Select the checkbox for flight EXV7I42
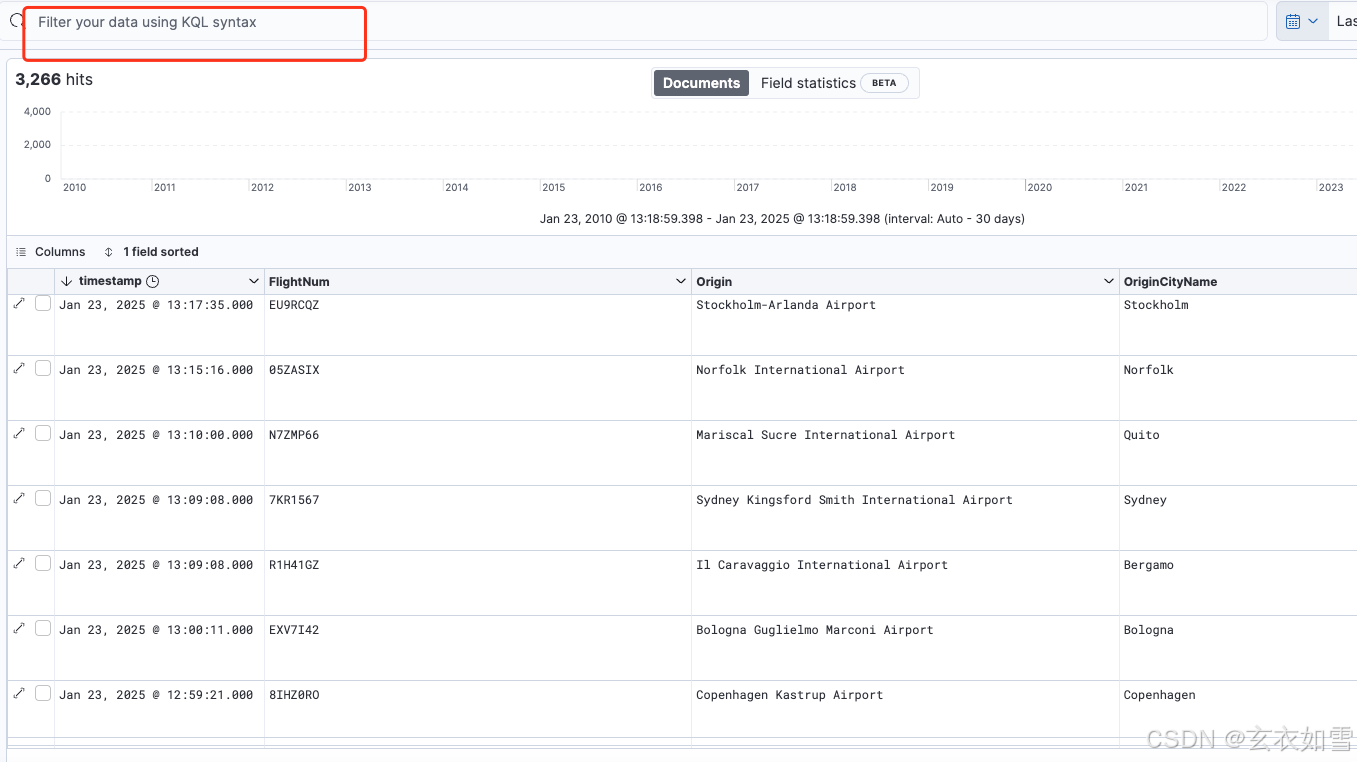This screenshot has width=1357, height=762. coord(43,628)
